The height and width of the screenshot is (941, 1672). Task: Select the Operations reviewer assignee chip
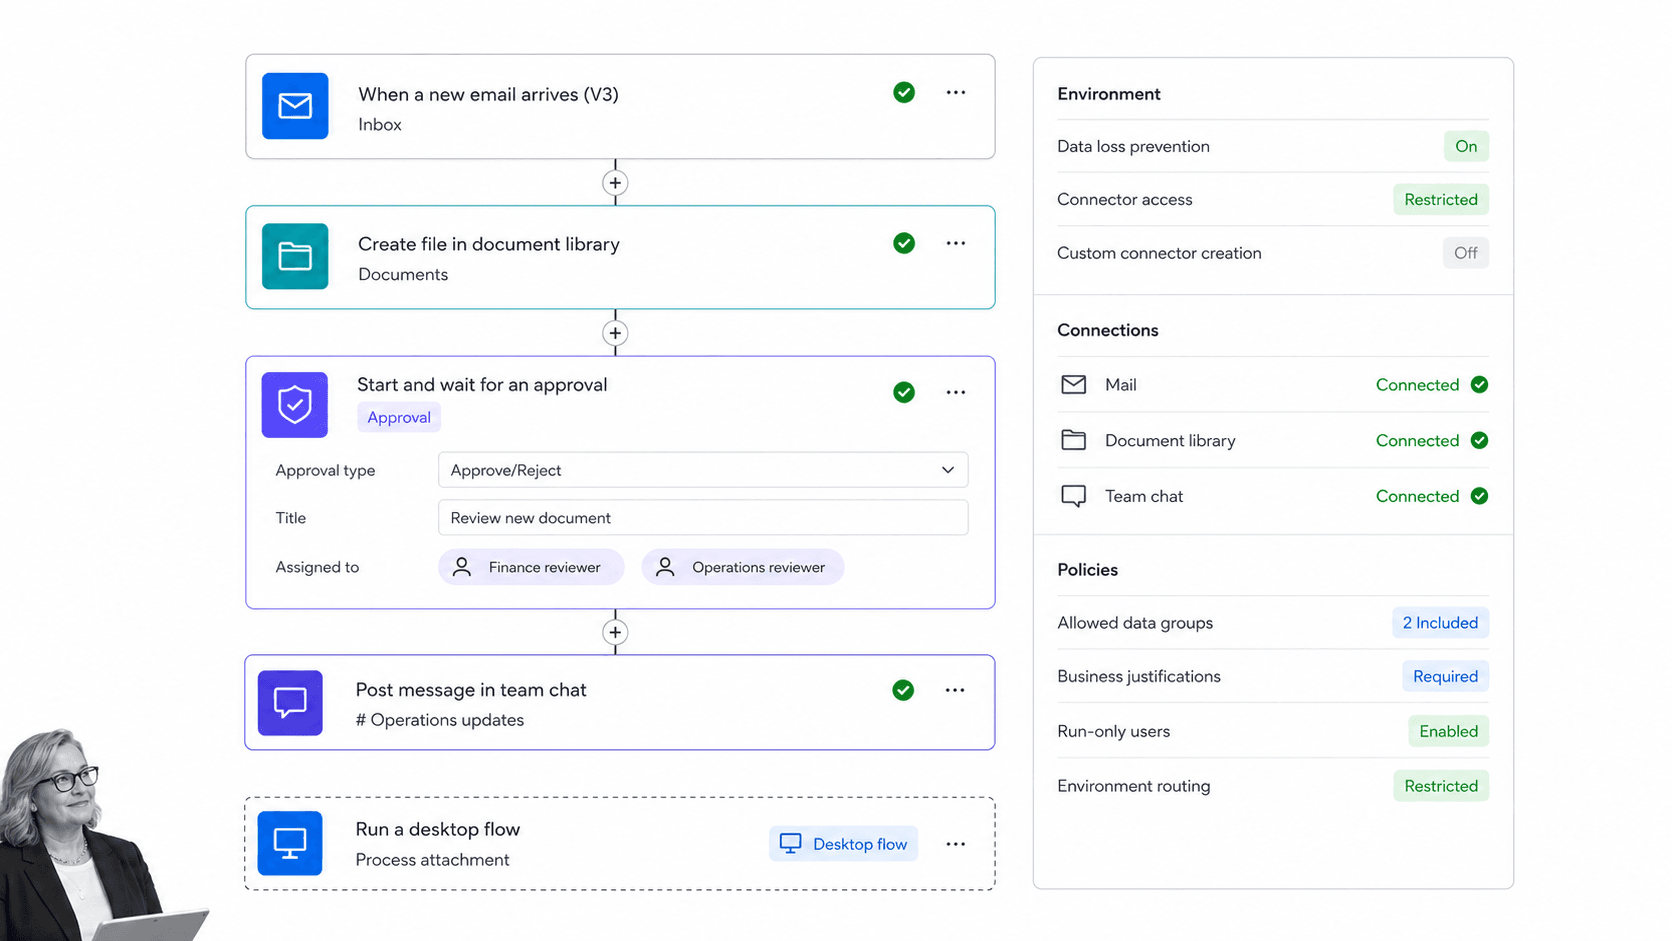[743, 567]
